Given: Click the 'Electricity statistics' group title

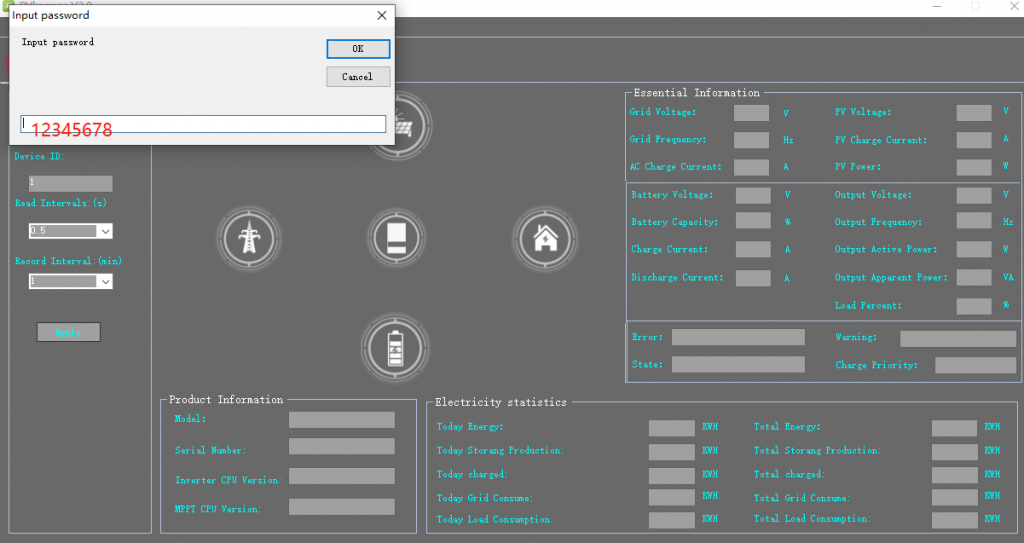Looking at the screenshot, I should pyautogui.click(x=500, y=402).
